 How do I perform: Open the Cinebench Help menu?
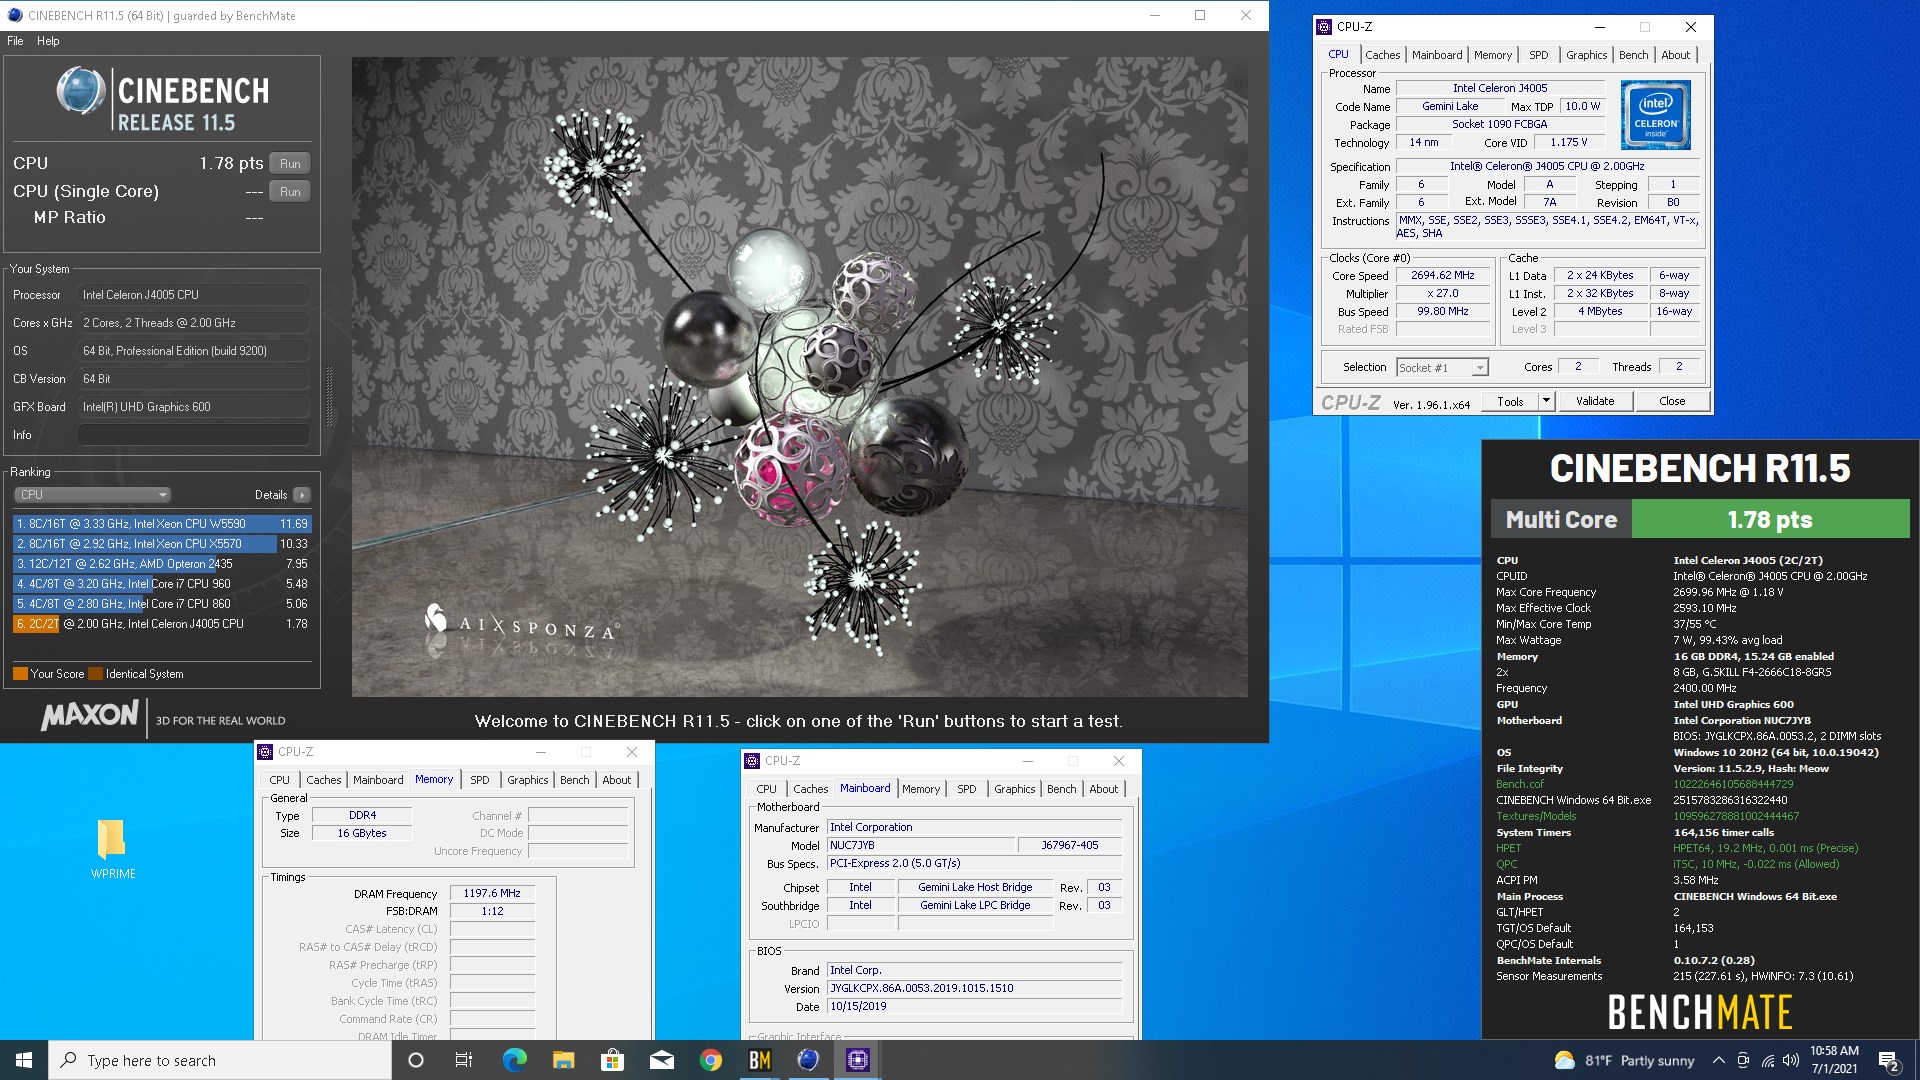[48, 41]
